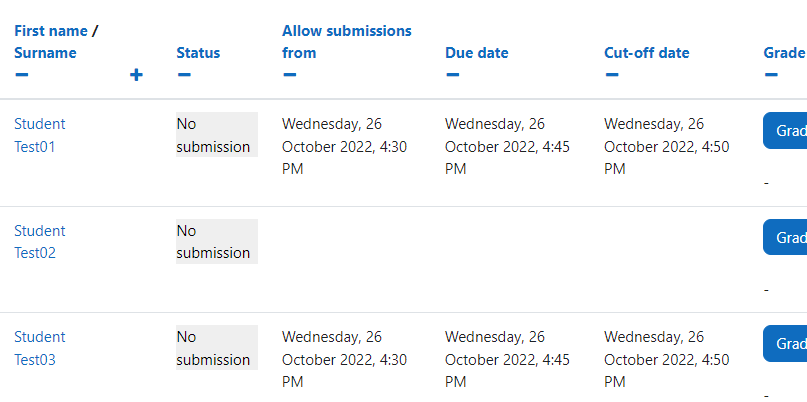The width and height of the screenshot is (807, 402).
Task: Hide the Due date column
Action: tap(452, 75)
